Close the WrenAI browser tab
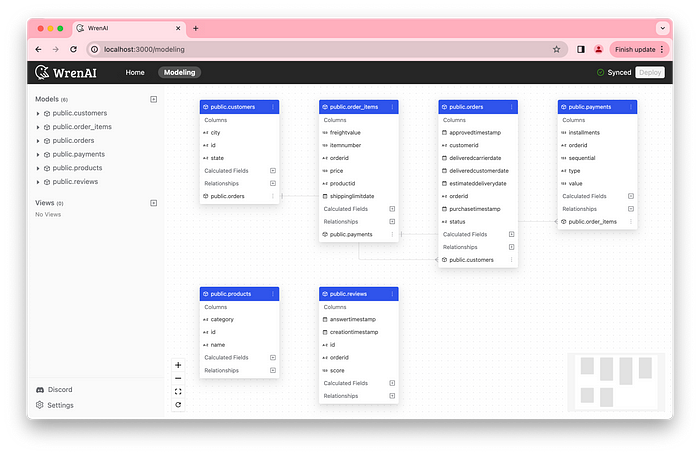The image size is (700, 455). click(x=178, y=28)
